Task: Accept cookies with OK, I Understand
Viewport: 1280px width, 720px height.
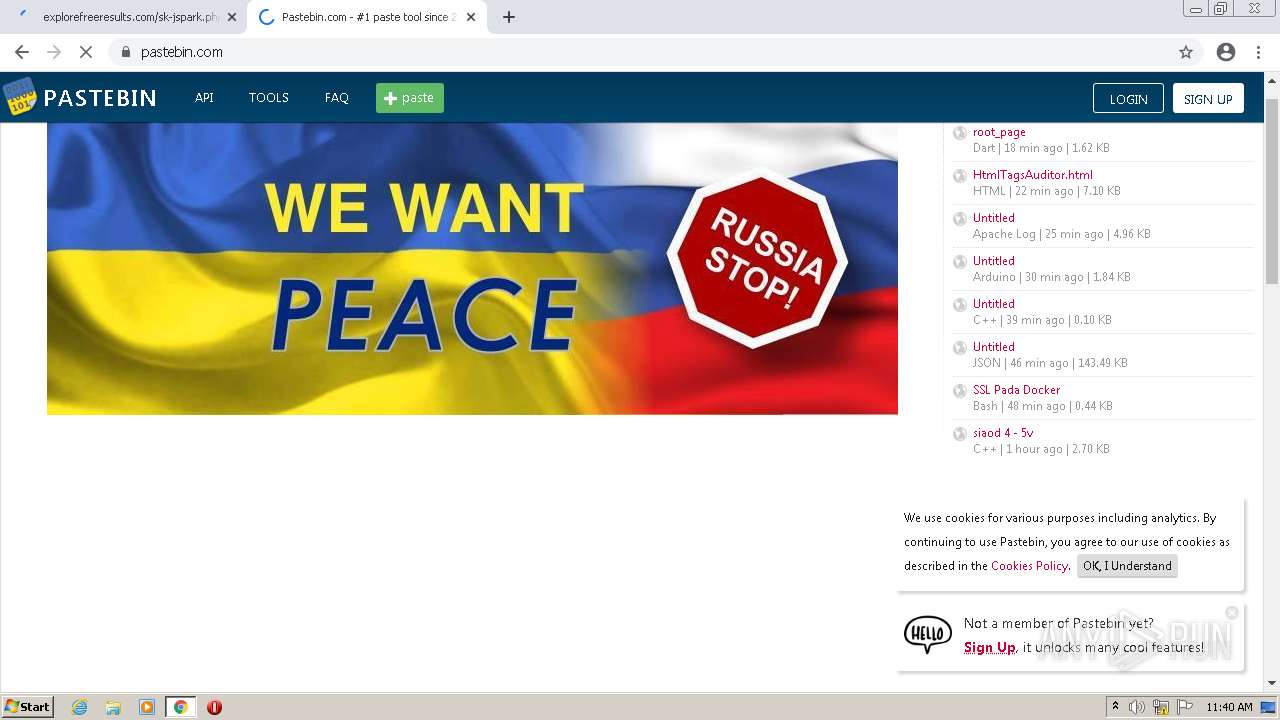Action: click(x=1127, y=566)
